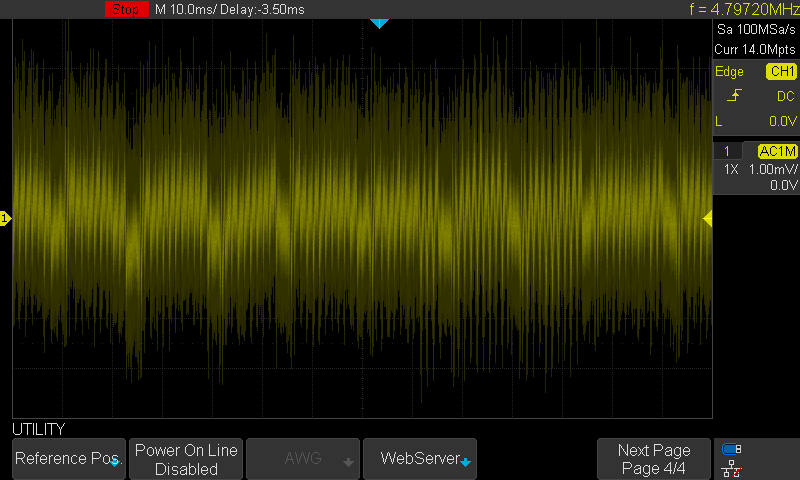The width and height of the screenshot is (800, 480).
Task: Click the 1.00mV/ vertical scale value
Action: (x=772, y=169)
